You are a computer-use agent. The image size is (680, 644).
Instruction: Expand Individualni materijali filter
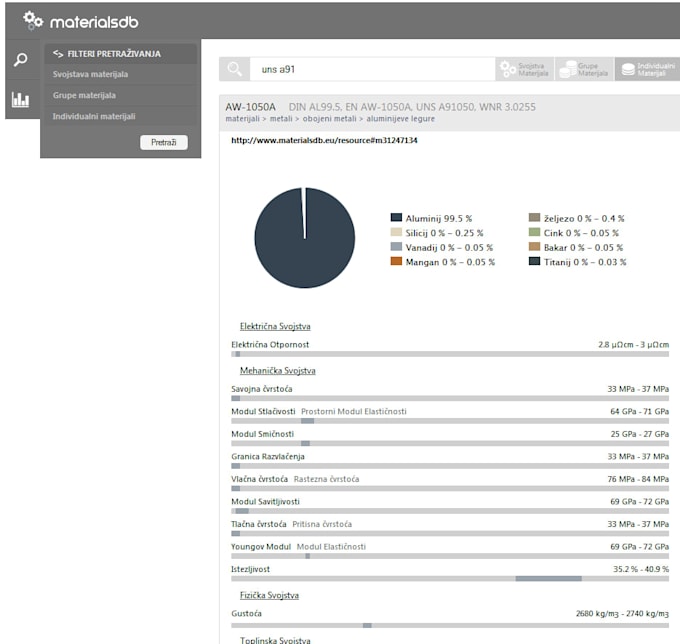(x=94, y=116)
